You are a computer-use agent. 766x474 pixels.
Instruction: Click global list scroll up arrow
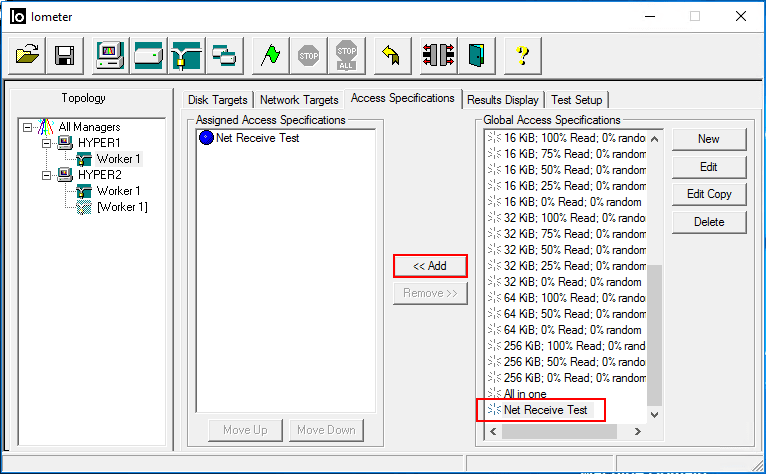coord(655,139)
